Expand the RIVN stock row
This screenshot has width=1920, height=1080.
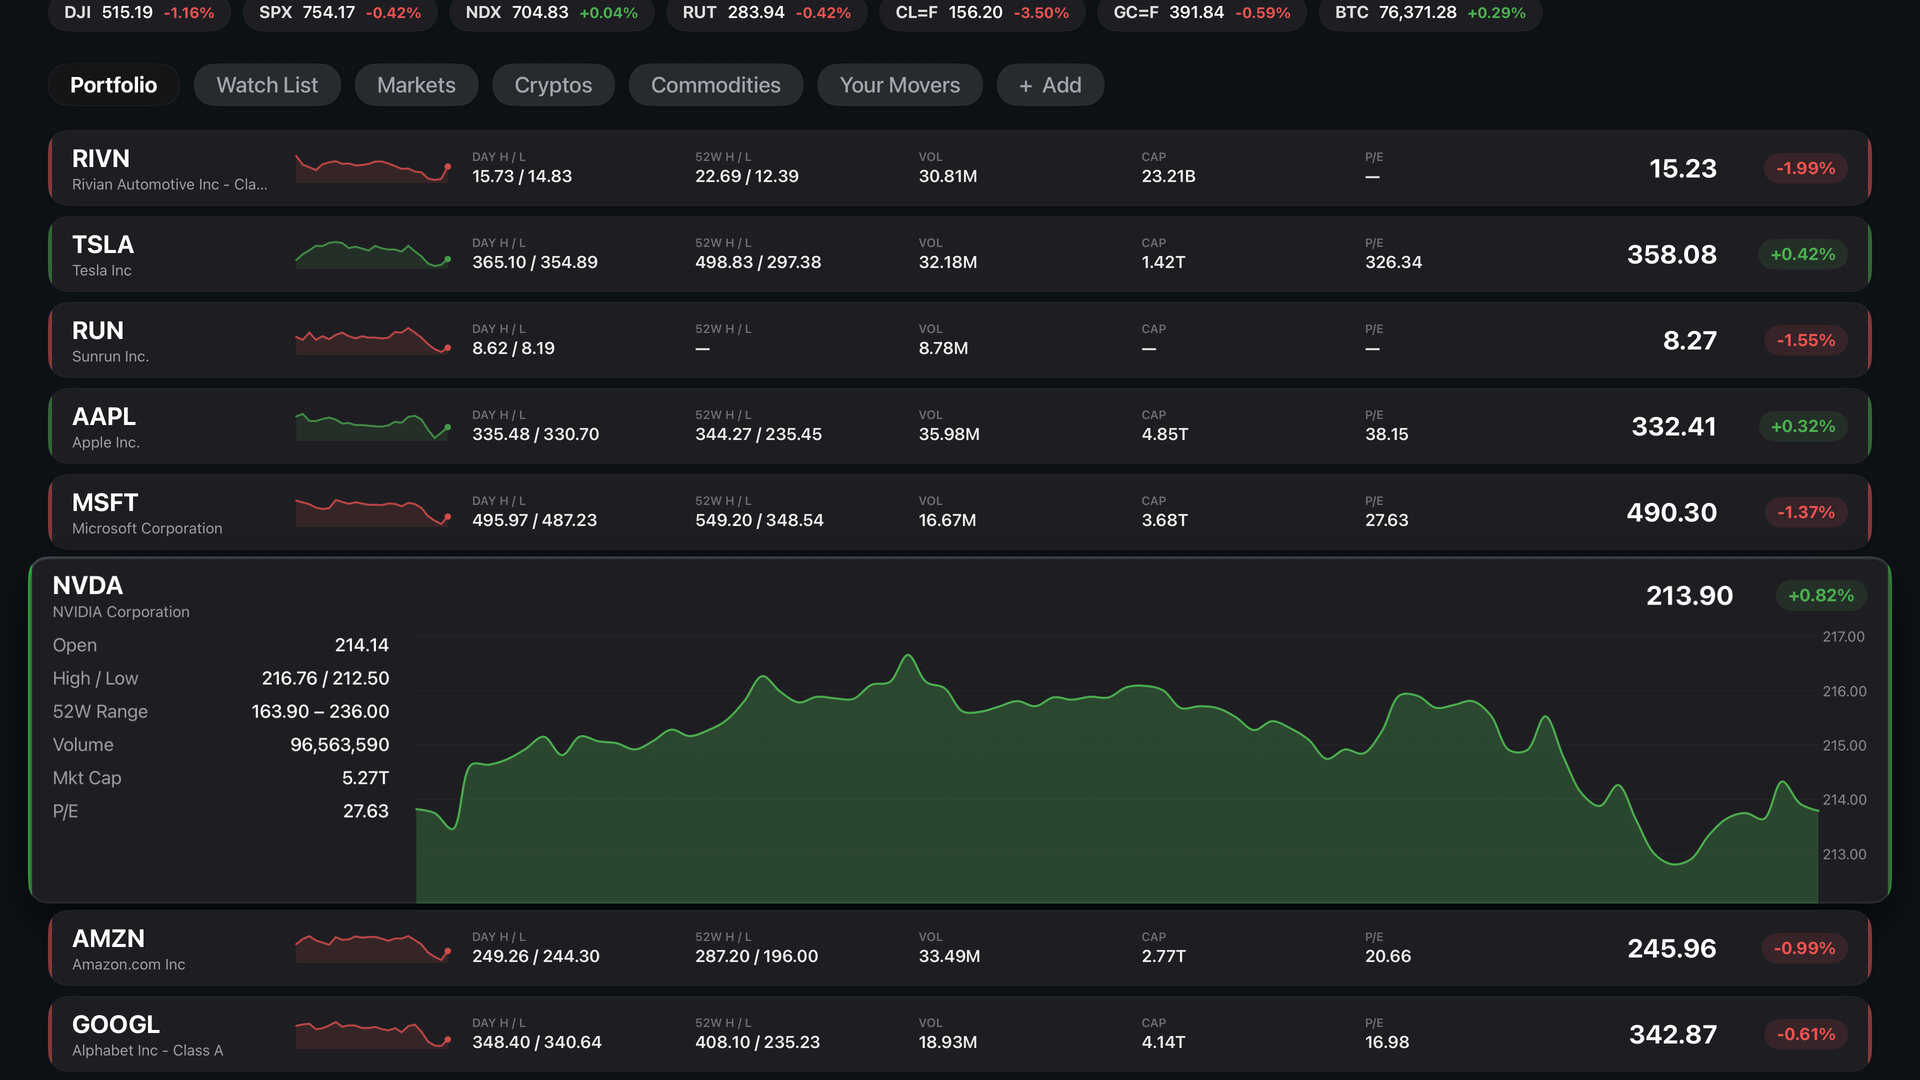[960, 168]
